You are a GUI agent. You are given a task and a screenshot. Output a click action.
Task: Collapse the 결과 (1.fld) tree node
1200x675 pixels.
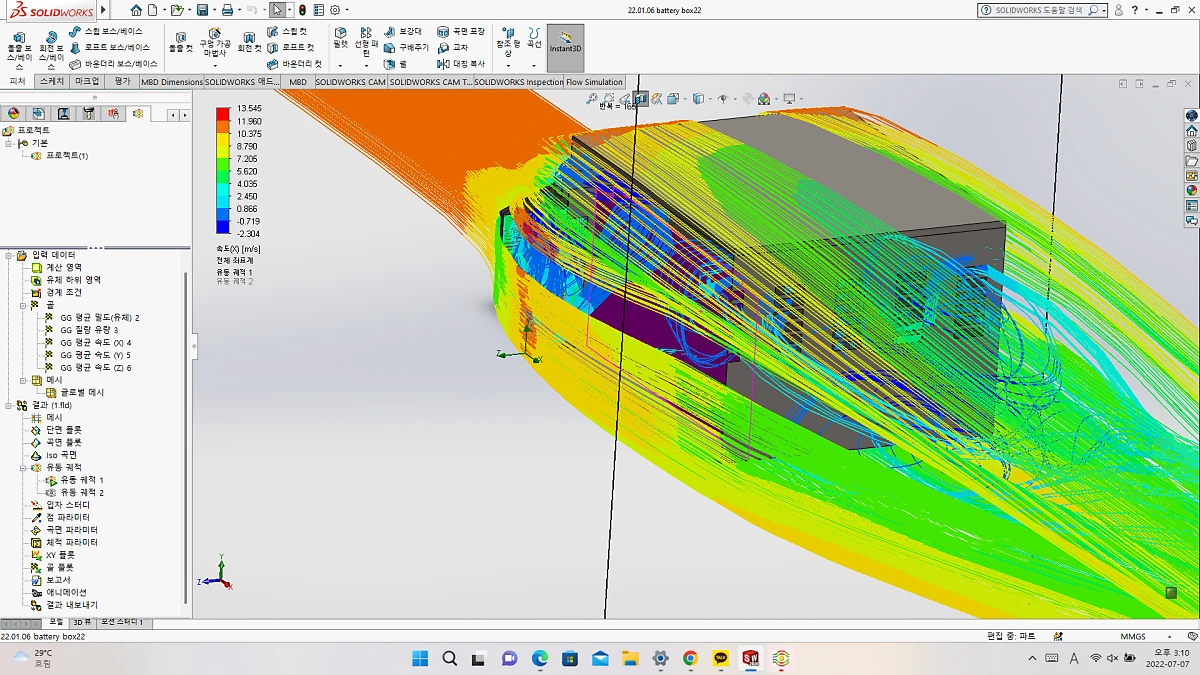pyautogui.click(x=9, y=405)
